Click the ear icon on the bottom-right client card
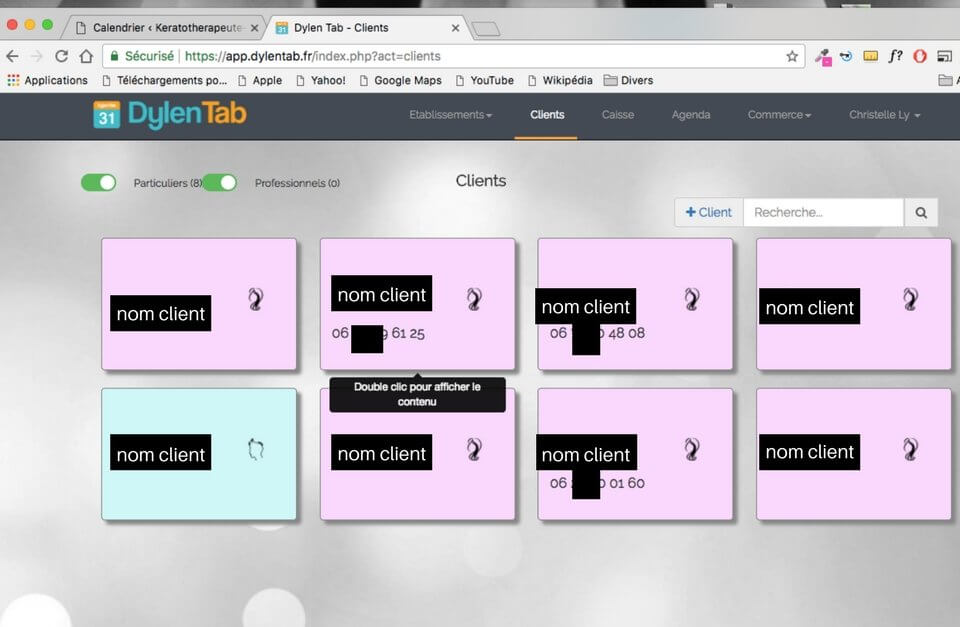The width and height of the screenshot is (960, 627). pos(910,450)
